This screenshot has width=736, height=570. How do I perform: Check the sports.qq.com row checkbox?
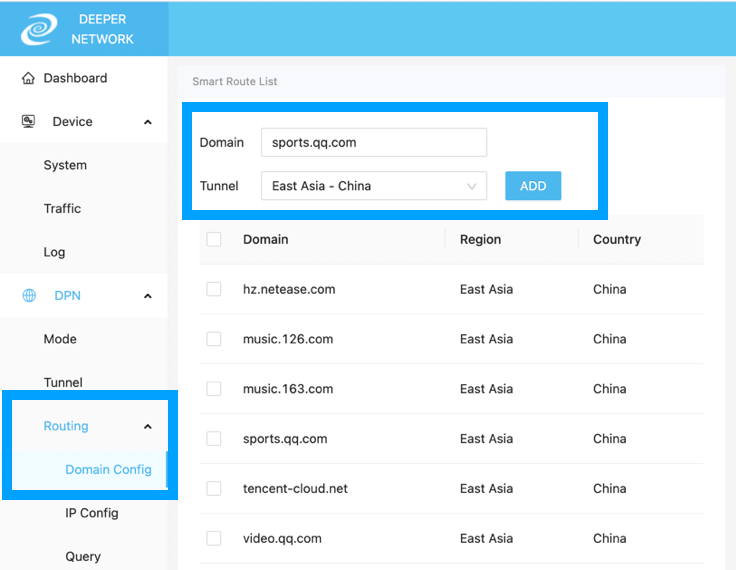(x=214, y=438)
